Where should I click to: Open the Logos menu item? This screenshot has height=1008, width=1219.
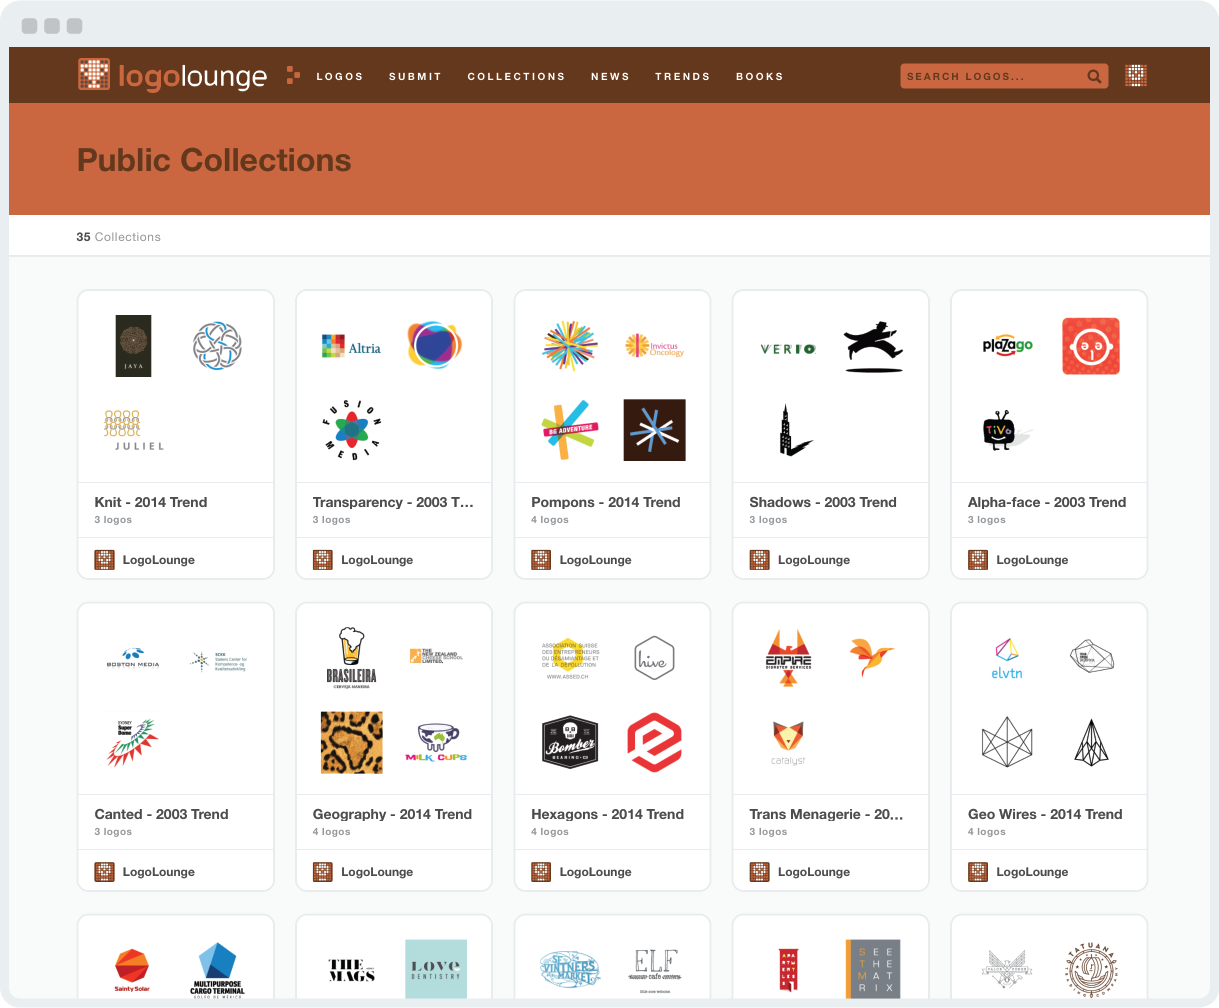(340, 76)
